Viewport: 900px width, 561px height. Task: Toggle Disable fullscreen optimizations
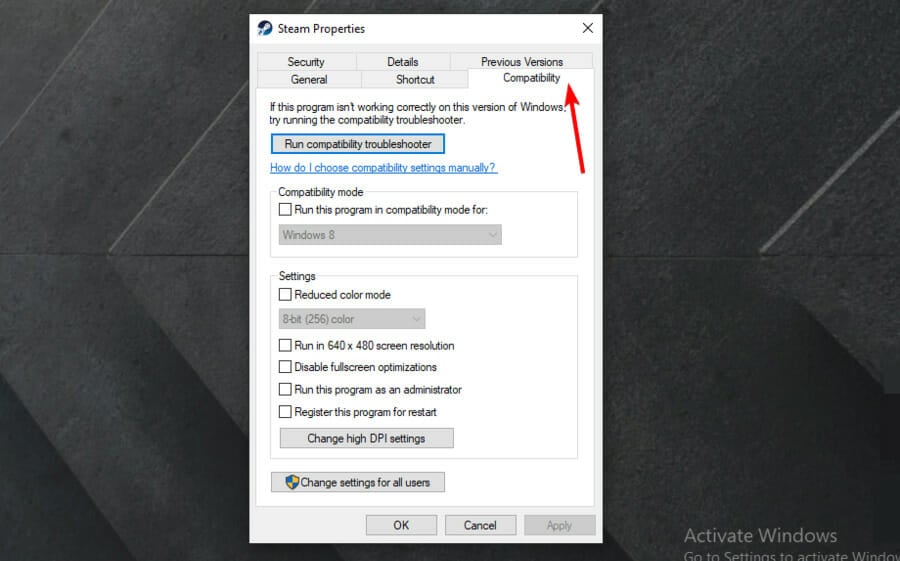tap(285, 366)
